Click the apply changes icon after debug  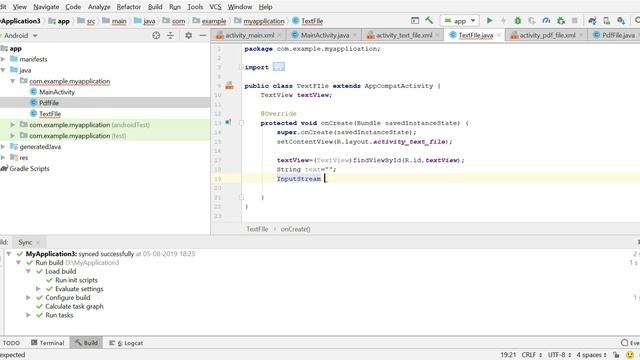point(532,20)
